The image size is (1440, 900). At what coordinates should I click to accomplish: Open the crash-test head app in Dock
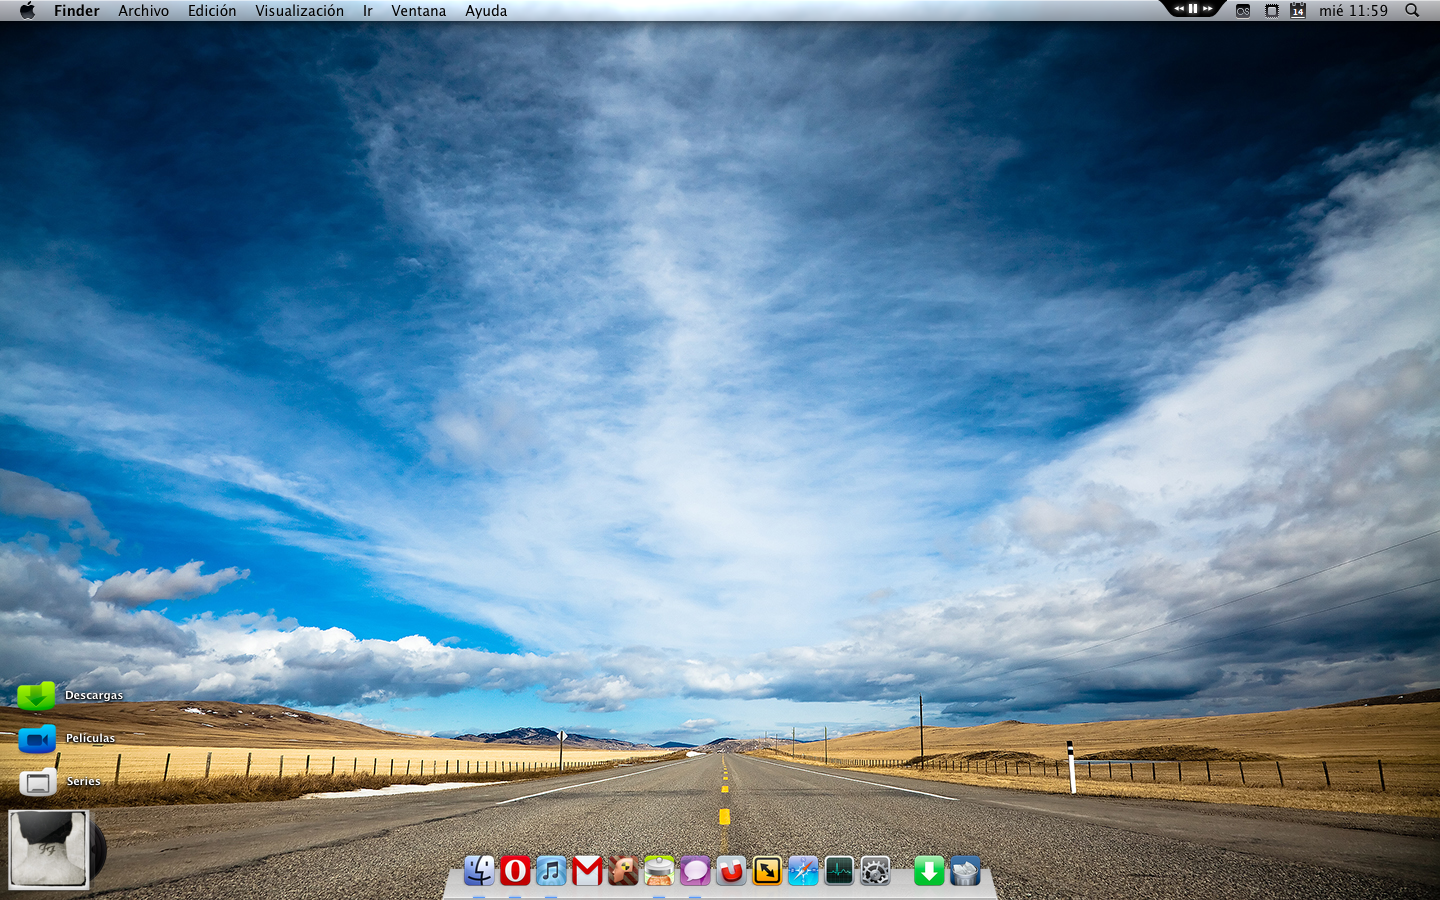point(623,870)
